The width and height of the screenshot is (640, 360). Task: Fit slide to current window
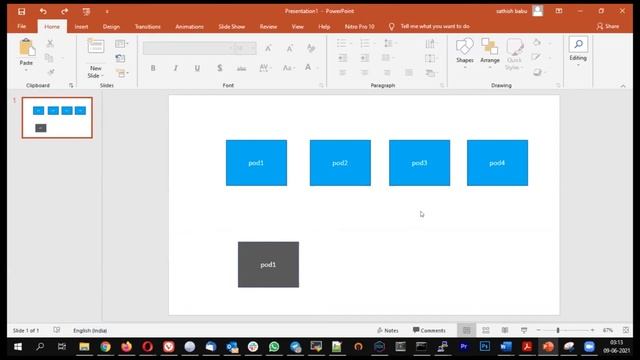[626, 330]
